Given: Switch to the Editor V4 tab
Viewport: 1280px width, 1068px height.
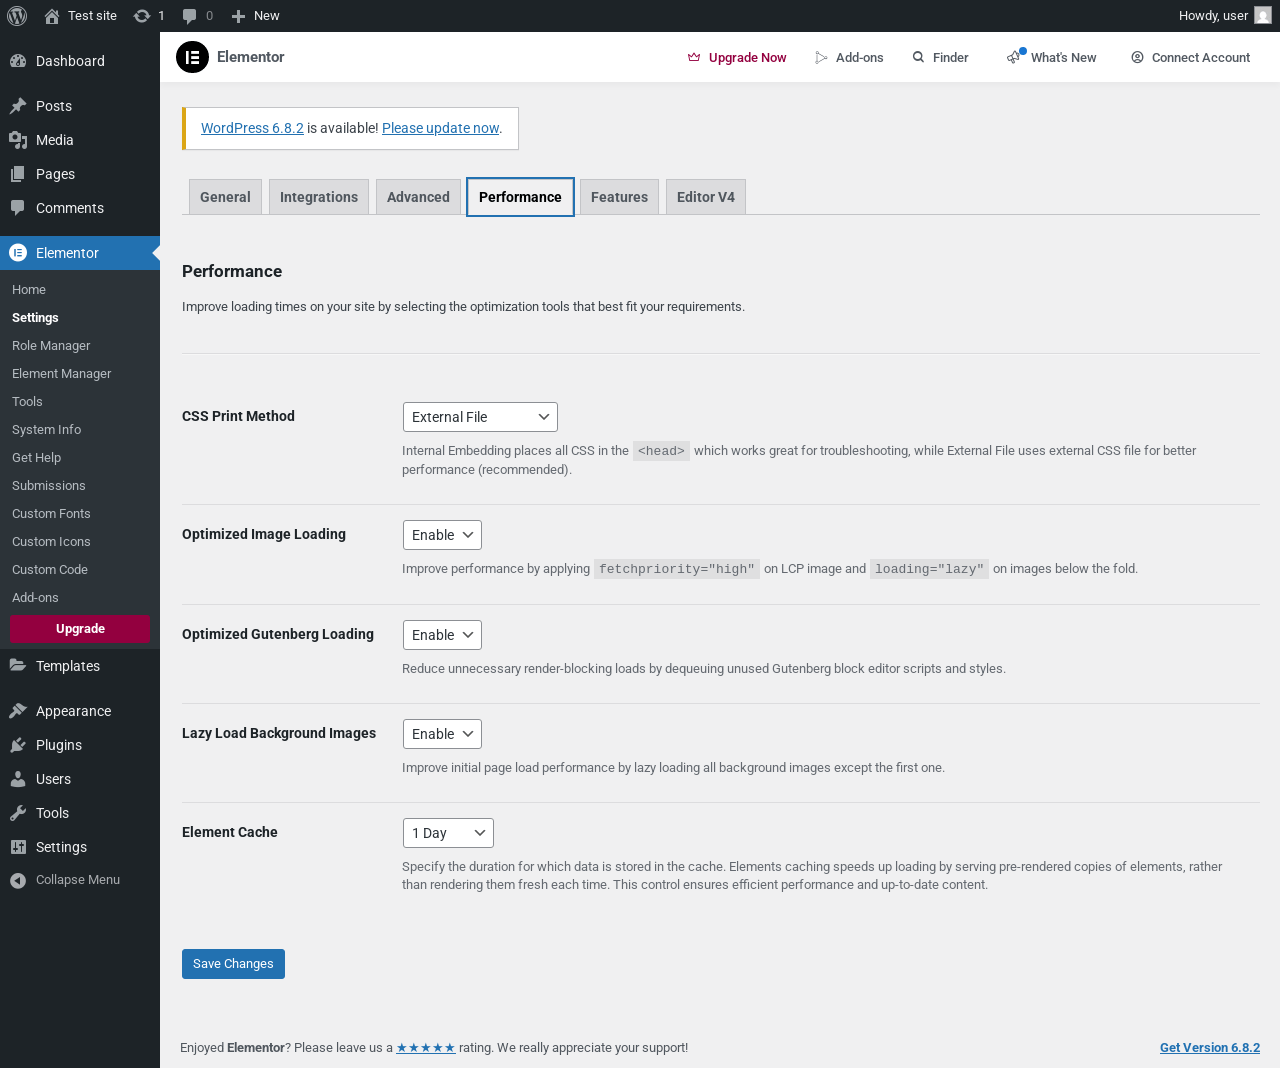Looking at the screenshot, I should point(706,197).
